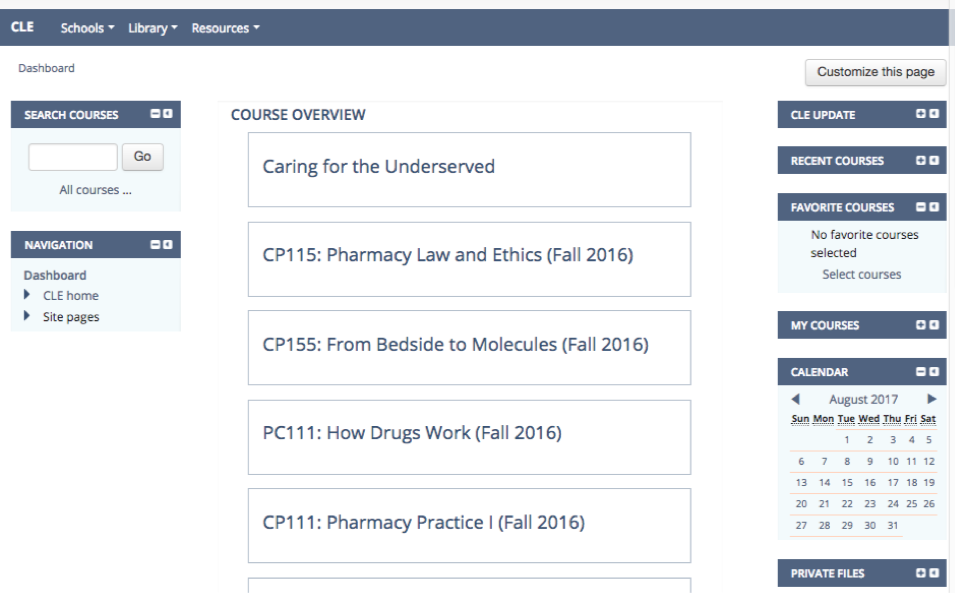
Task: Dock the Recent Courses block
Action: (934, 160)
